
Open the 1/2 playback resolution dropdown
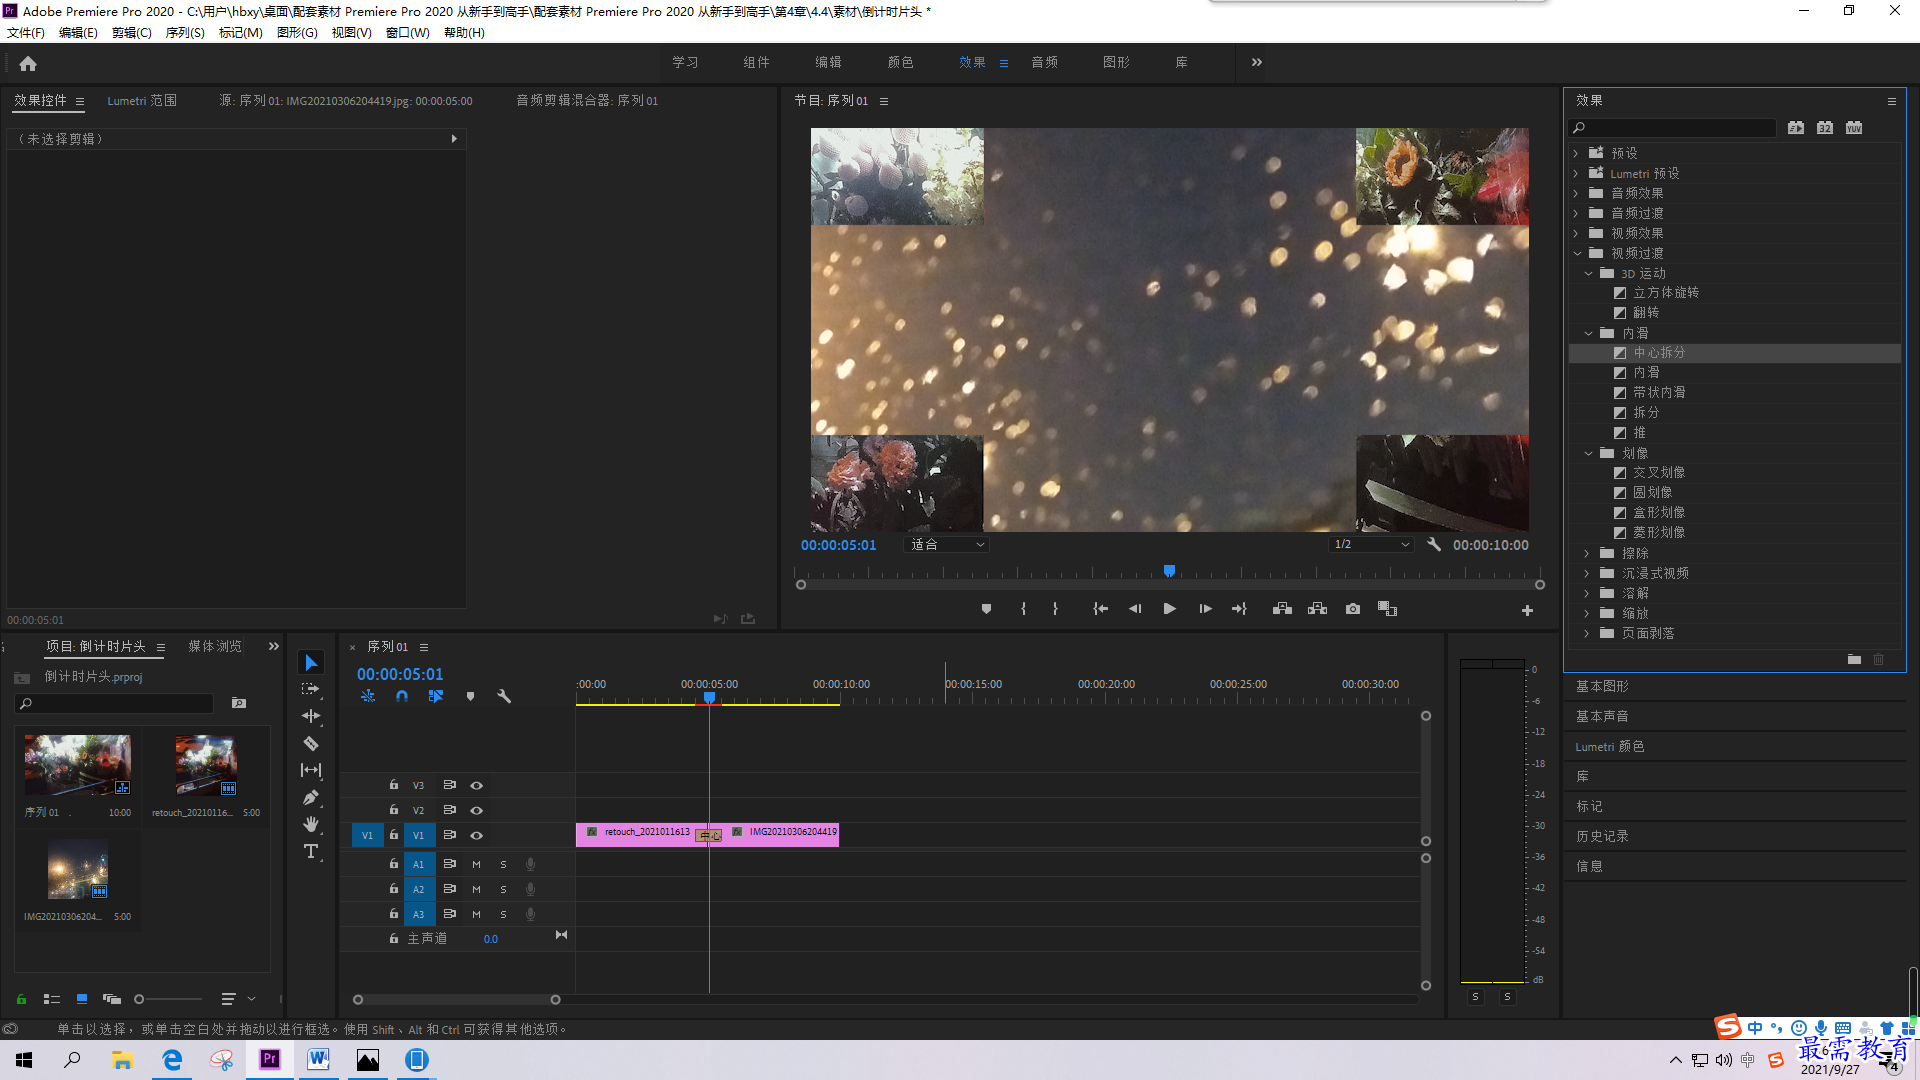(x=1371, y=545)
